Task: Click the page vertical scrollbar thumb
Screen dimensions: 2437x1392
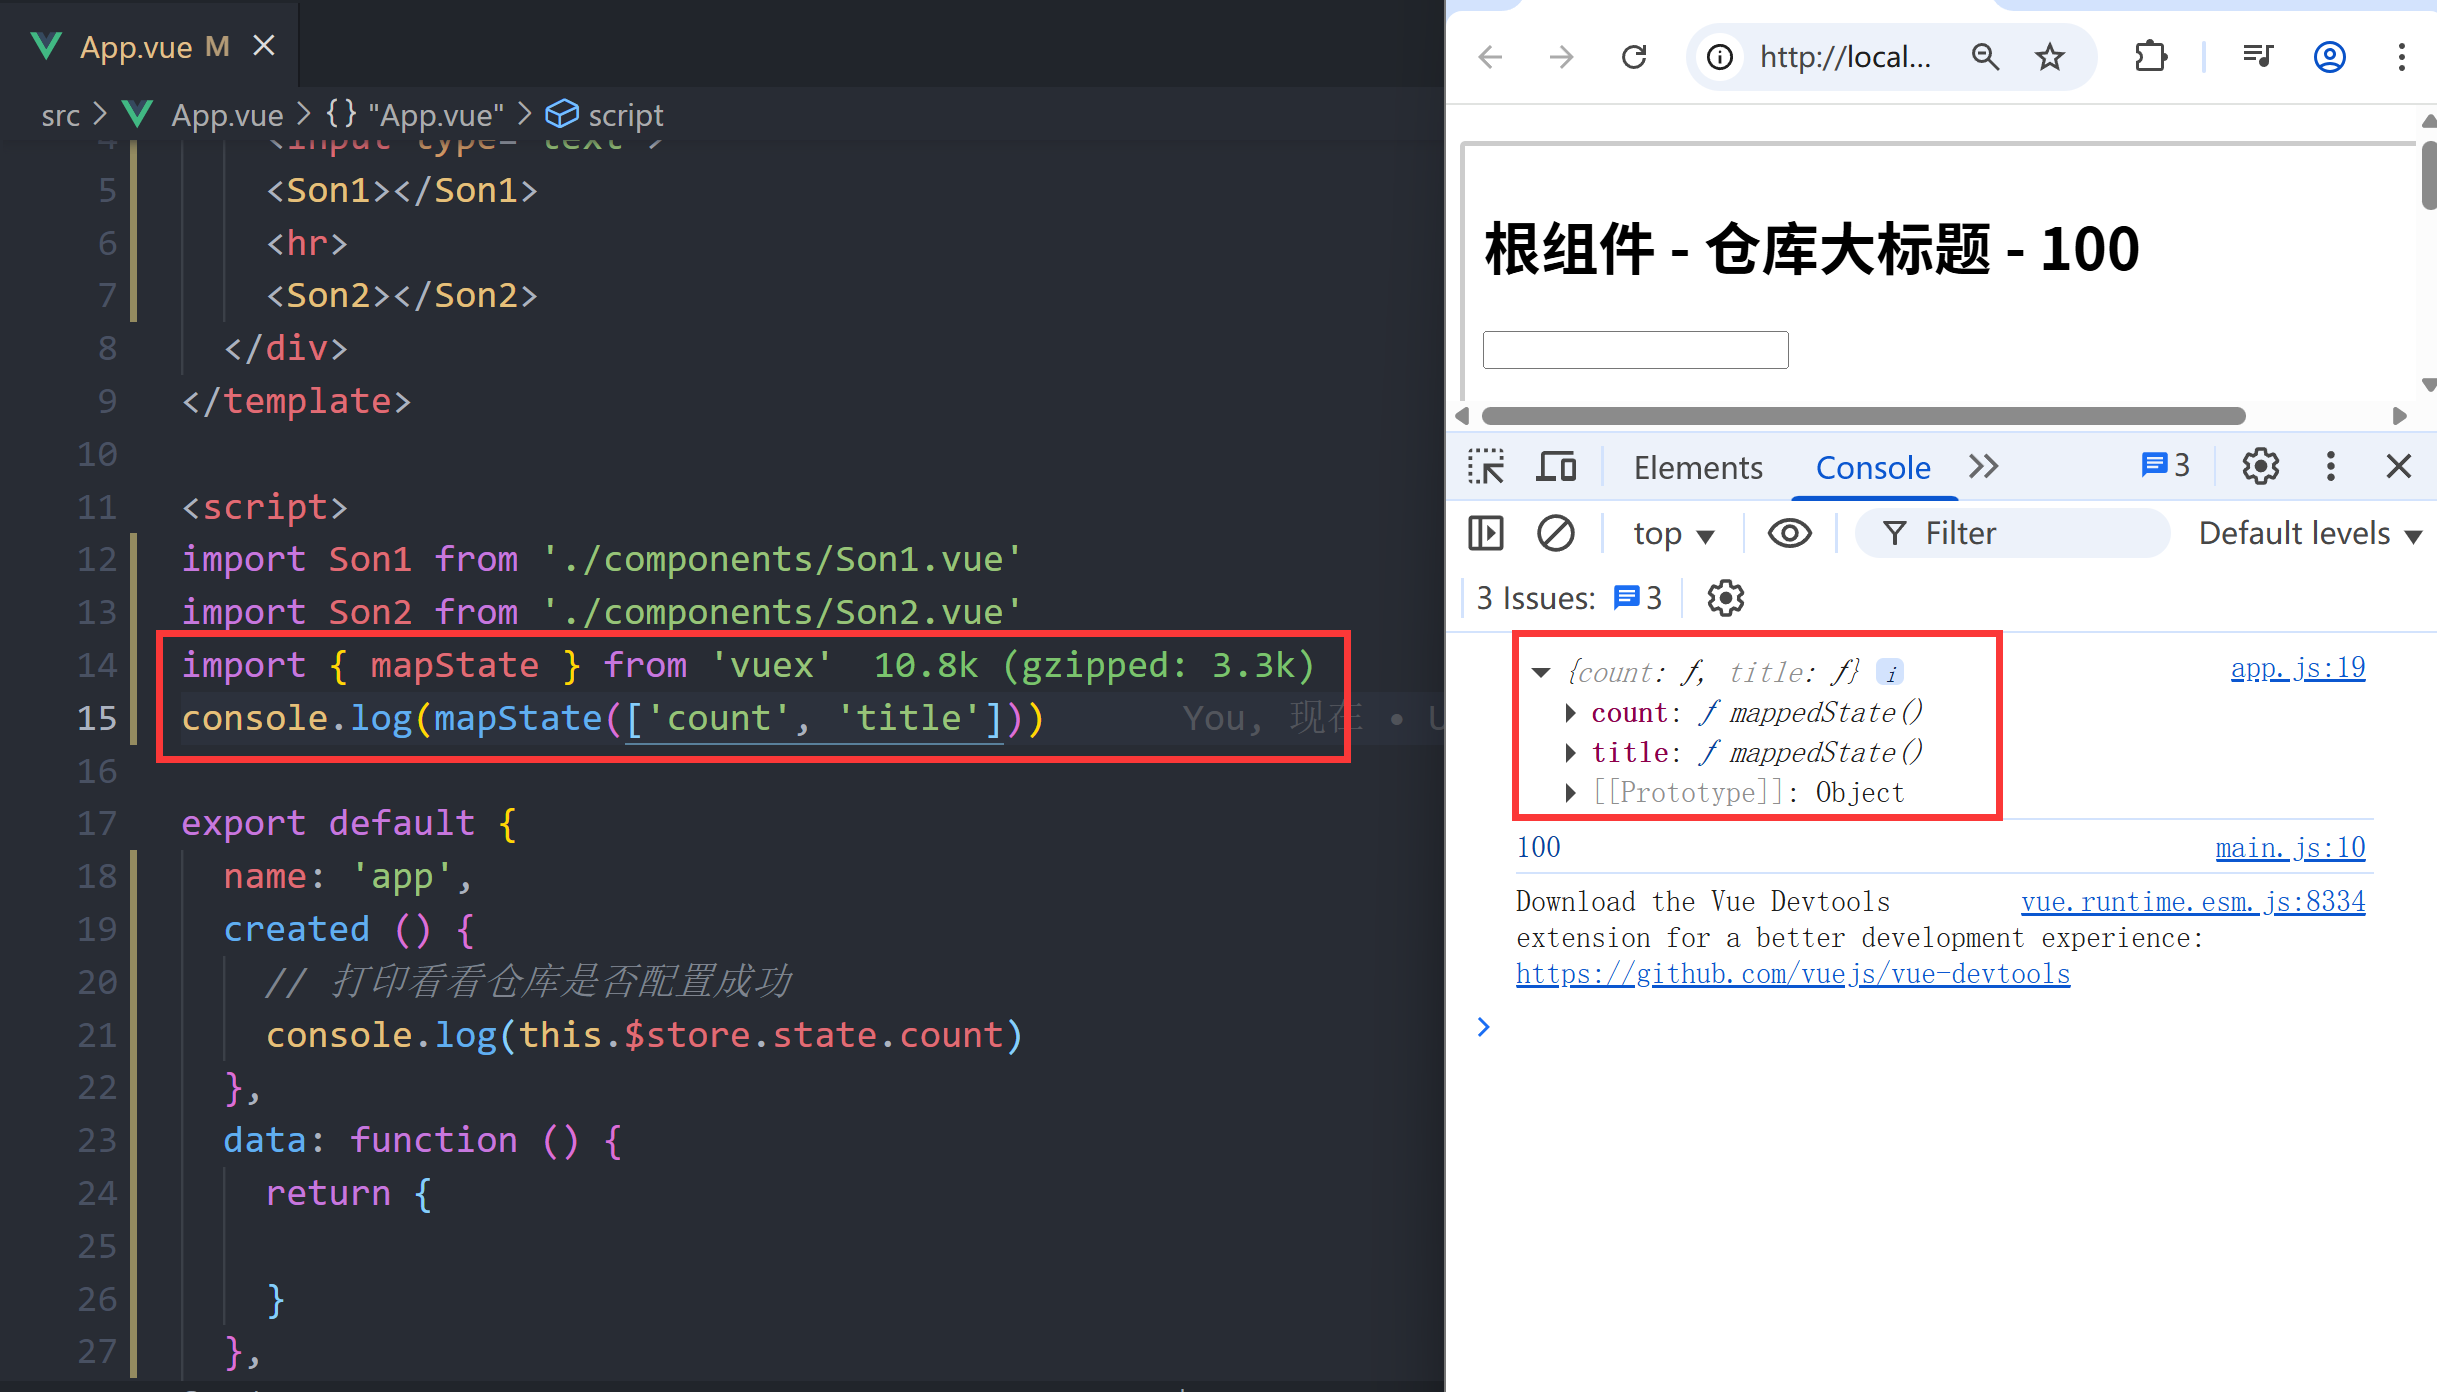Action: tap(2430, 176)
